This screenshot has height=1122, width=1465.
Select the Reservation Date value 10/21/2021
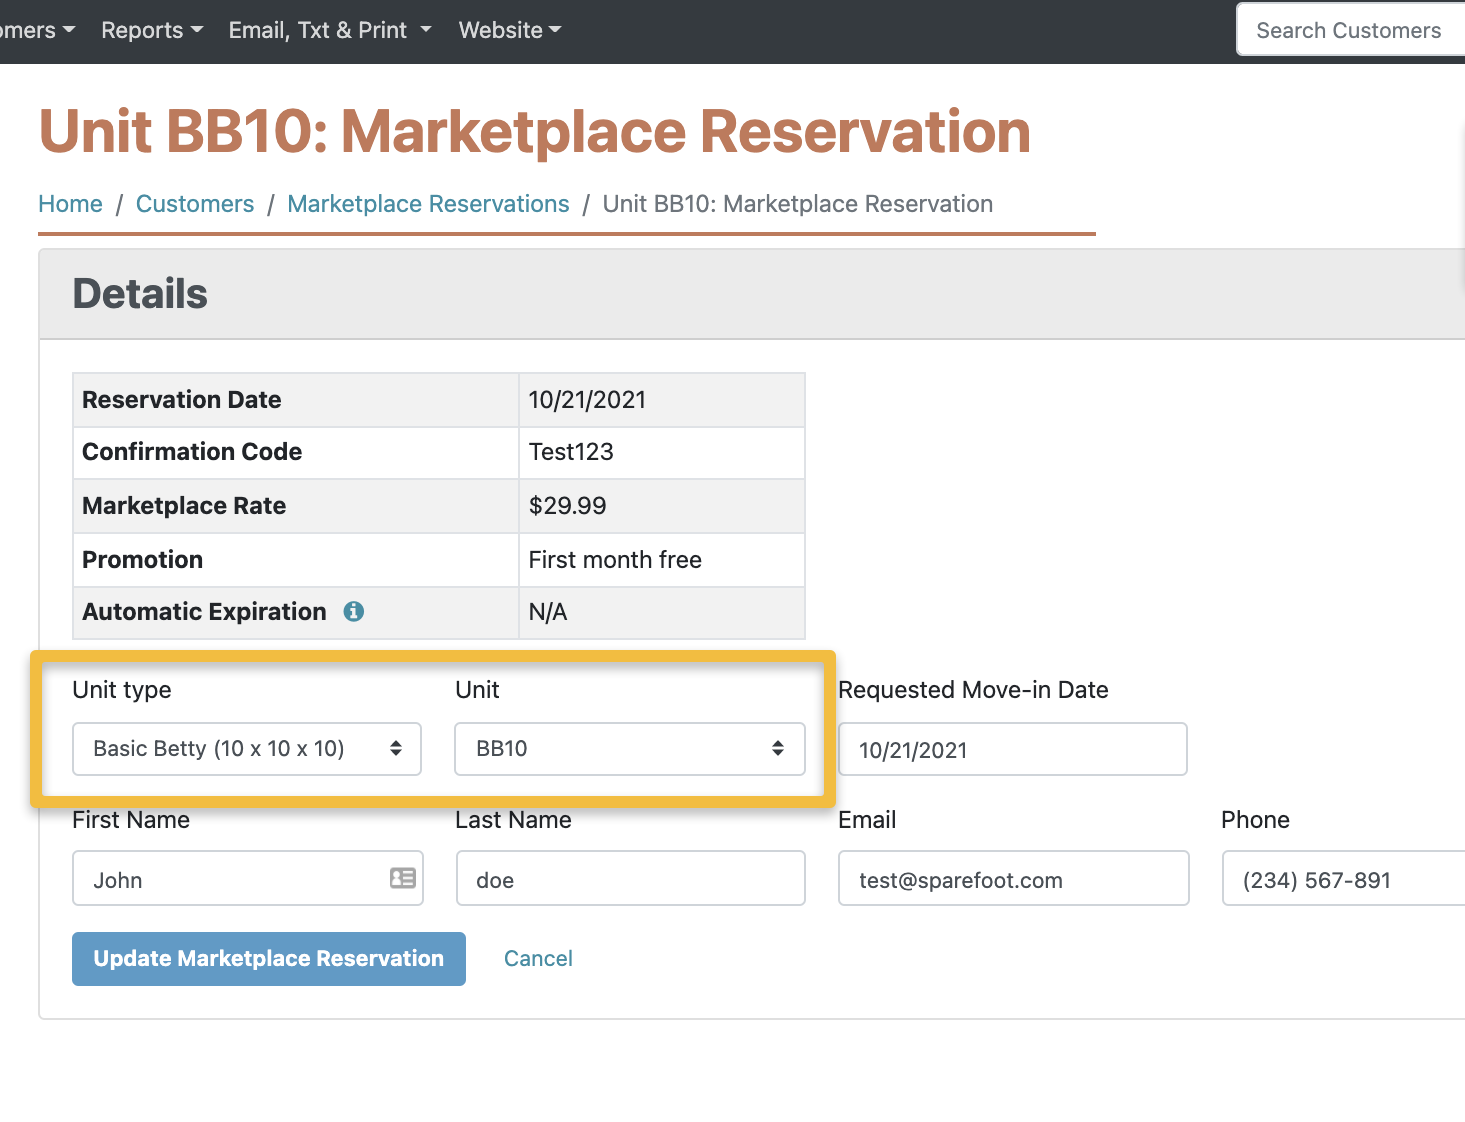point(587,400)
